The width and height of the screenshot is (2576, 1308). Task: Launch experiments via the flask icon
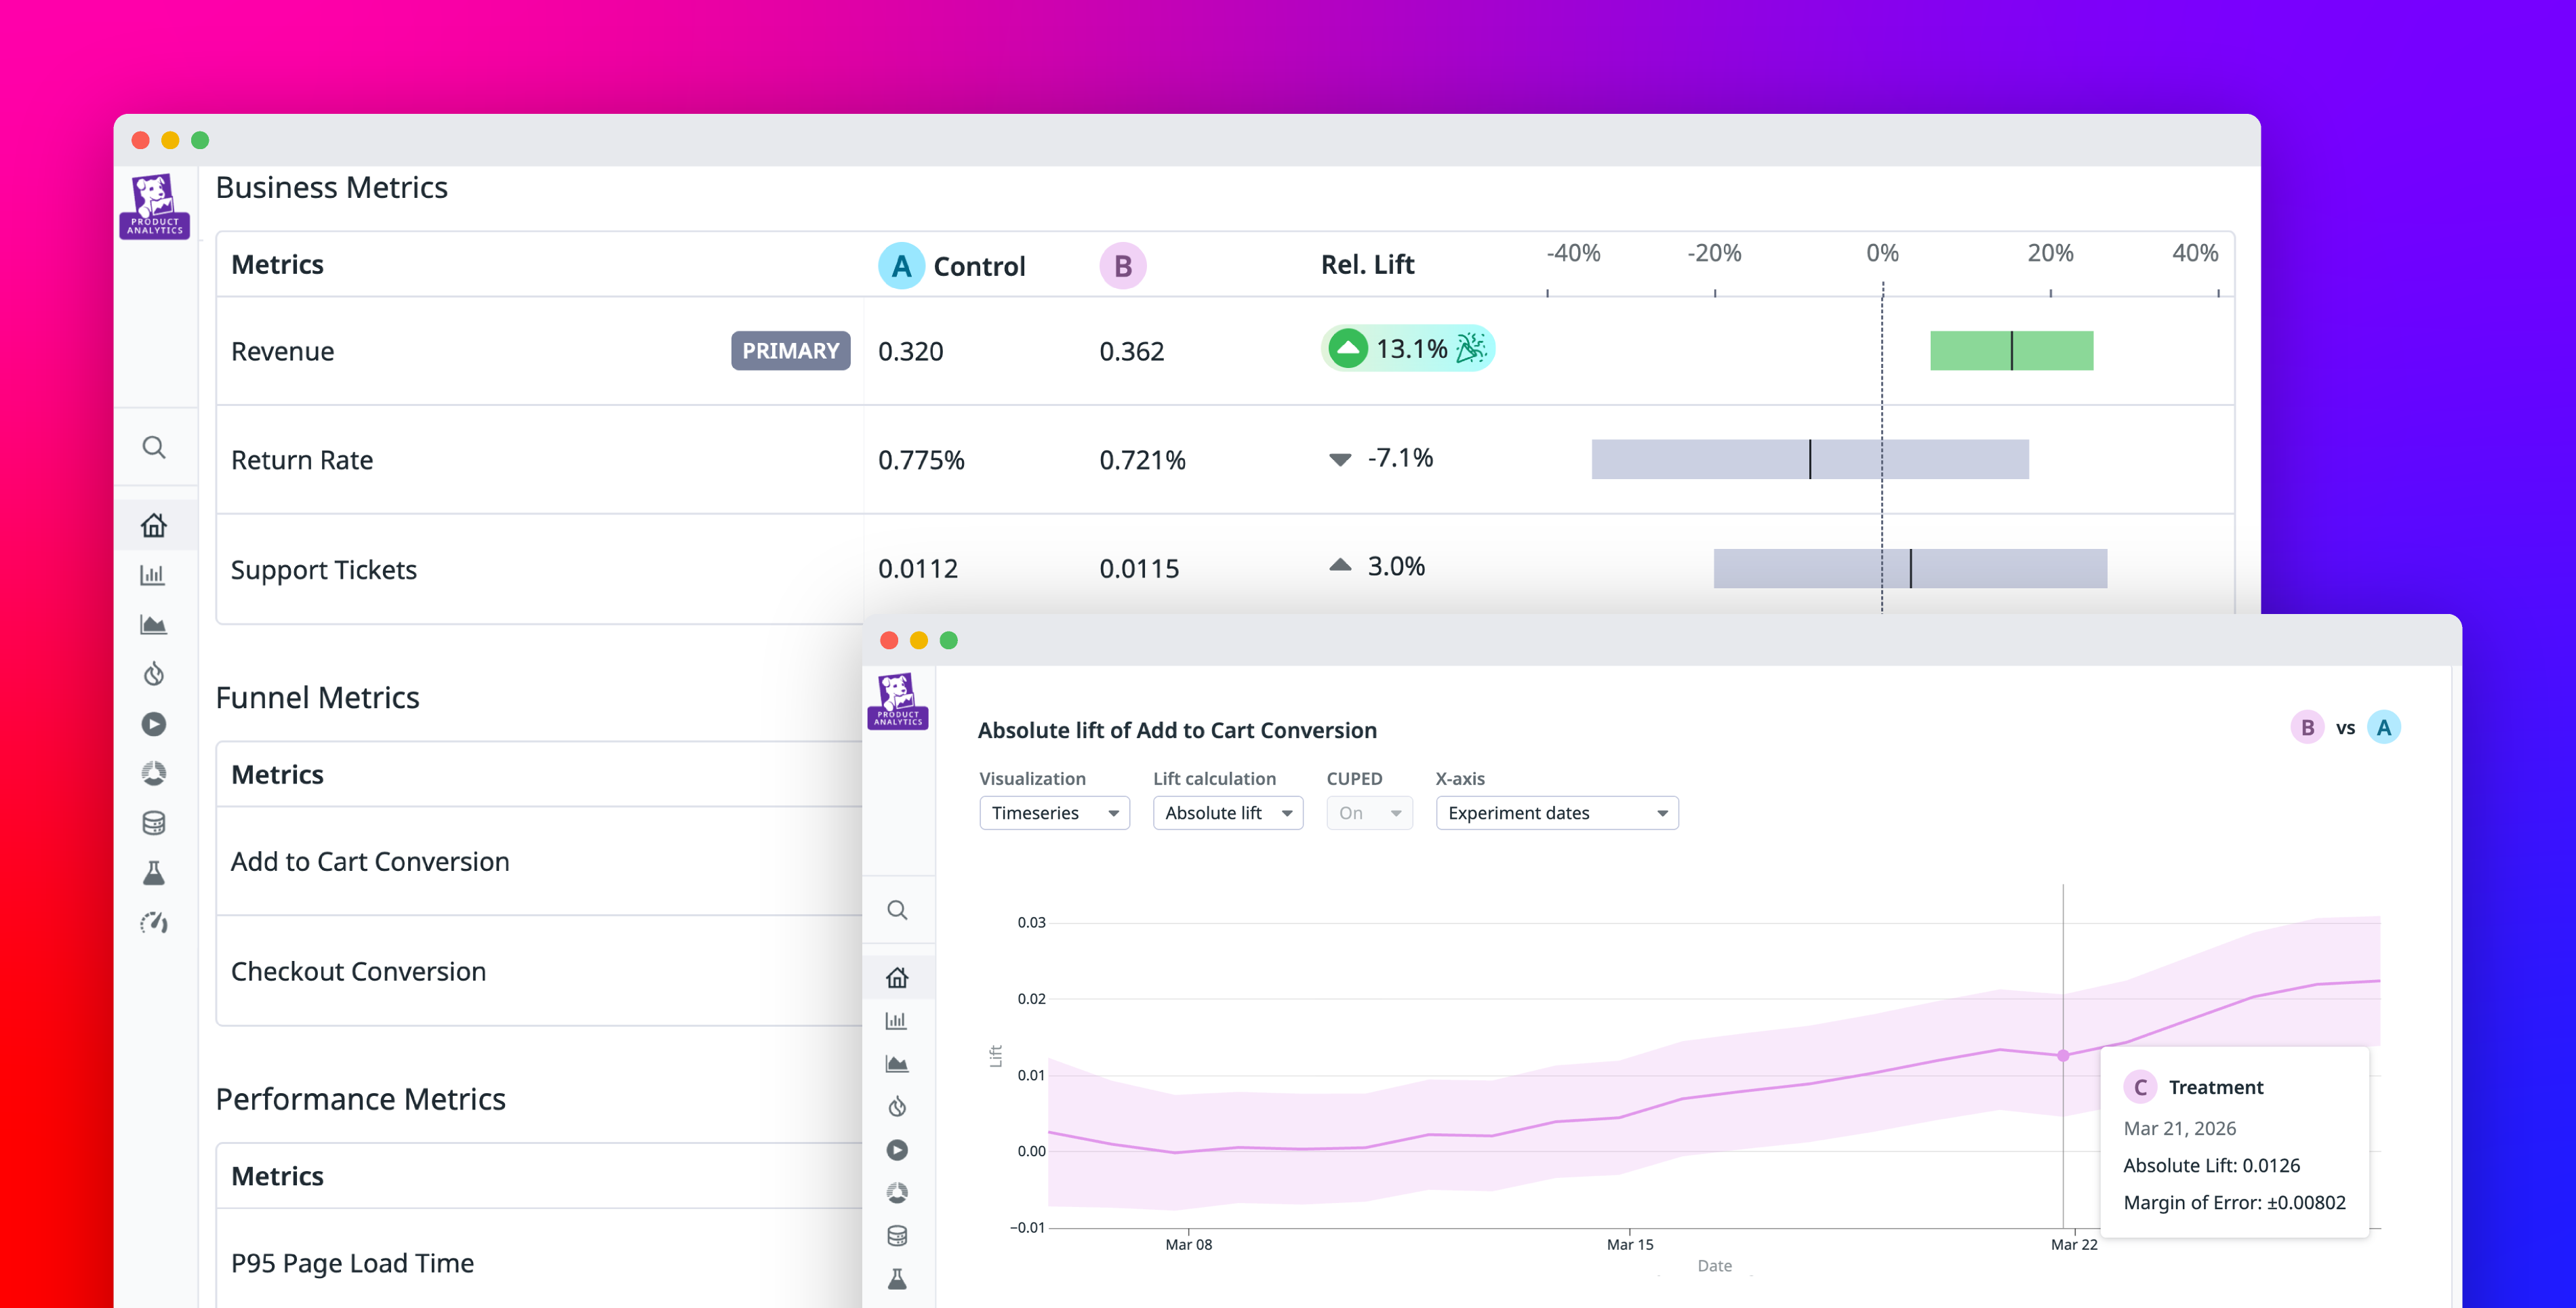155,872
